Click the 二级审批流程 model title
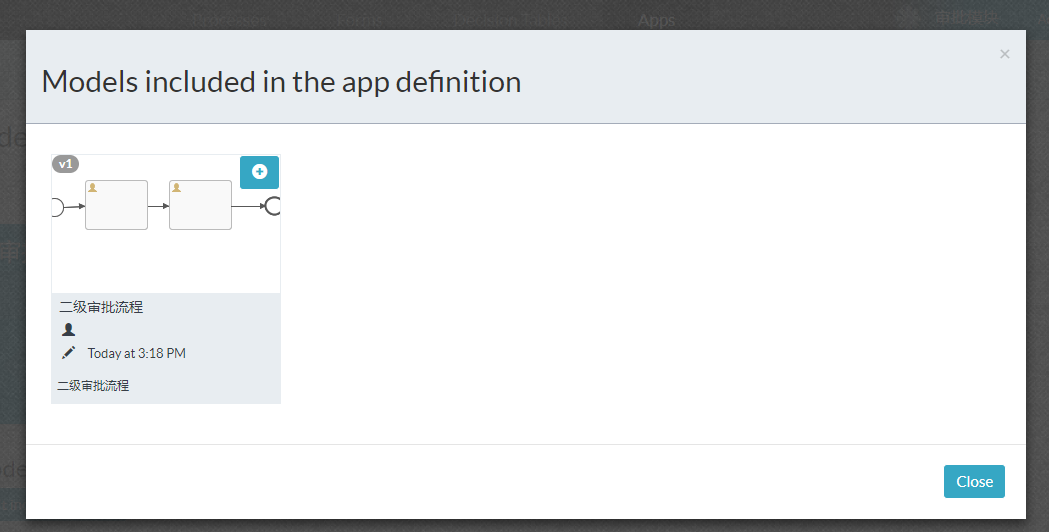 pos(101,307)
